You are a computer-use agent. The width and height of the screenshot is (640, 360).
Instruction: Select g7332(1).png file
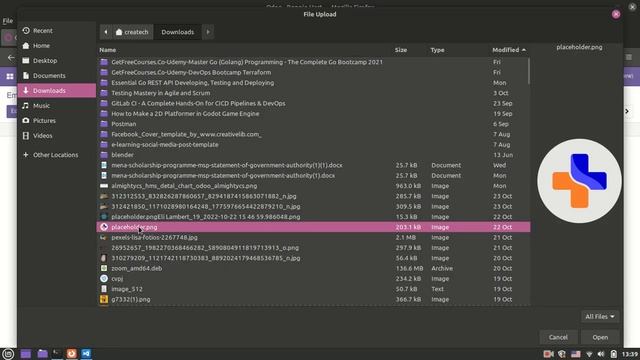pos(313,299)
